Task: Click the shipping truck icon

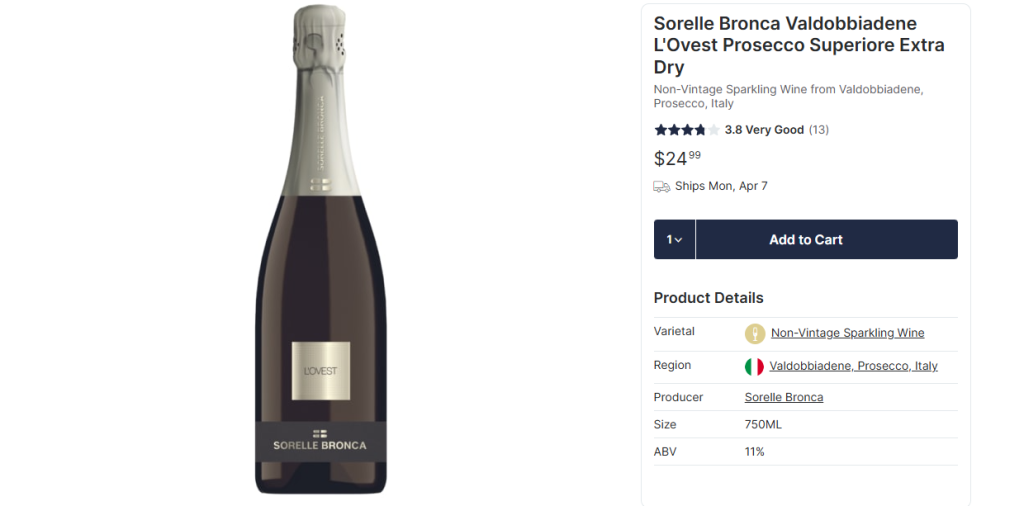Action: (x=662, y=186)
